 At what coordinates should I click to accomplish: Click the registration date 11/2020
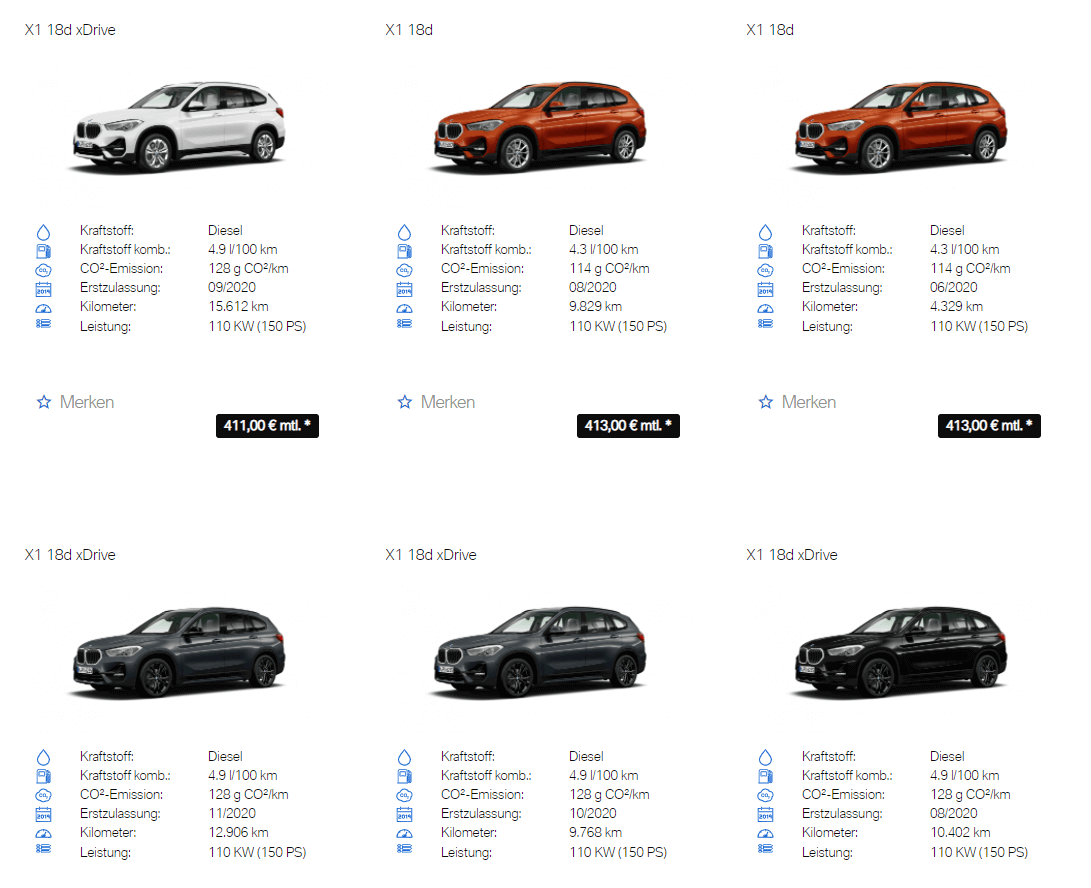(232, 814)
